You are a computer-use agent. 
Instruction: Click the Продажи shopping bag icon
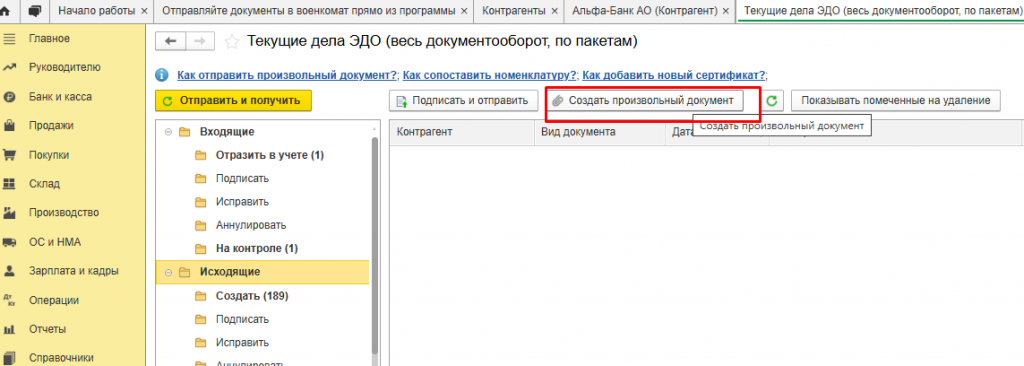[x=9, y=125]
